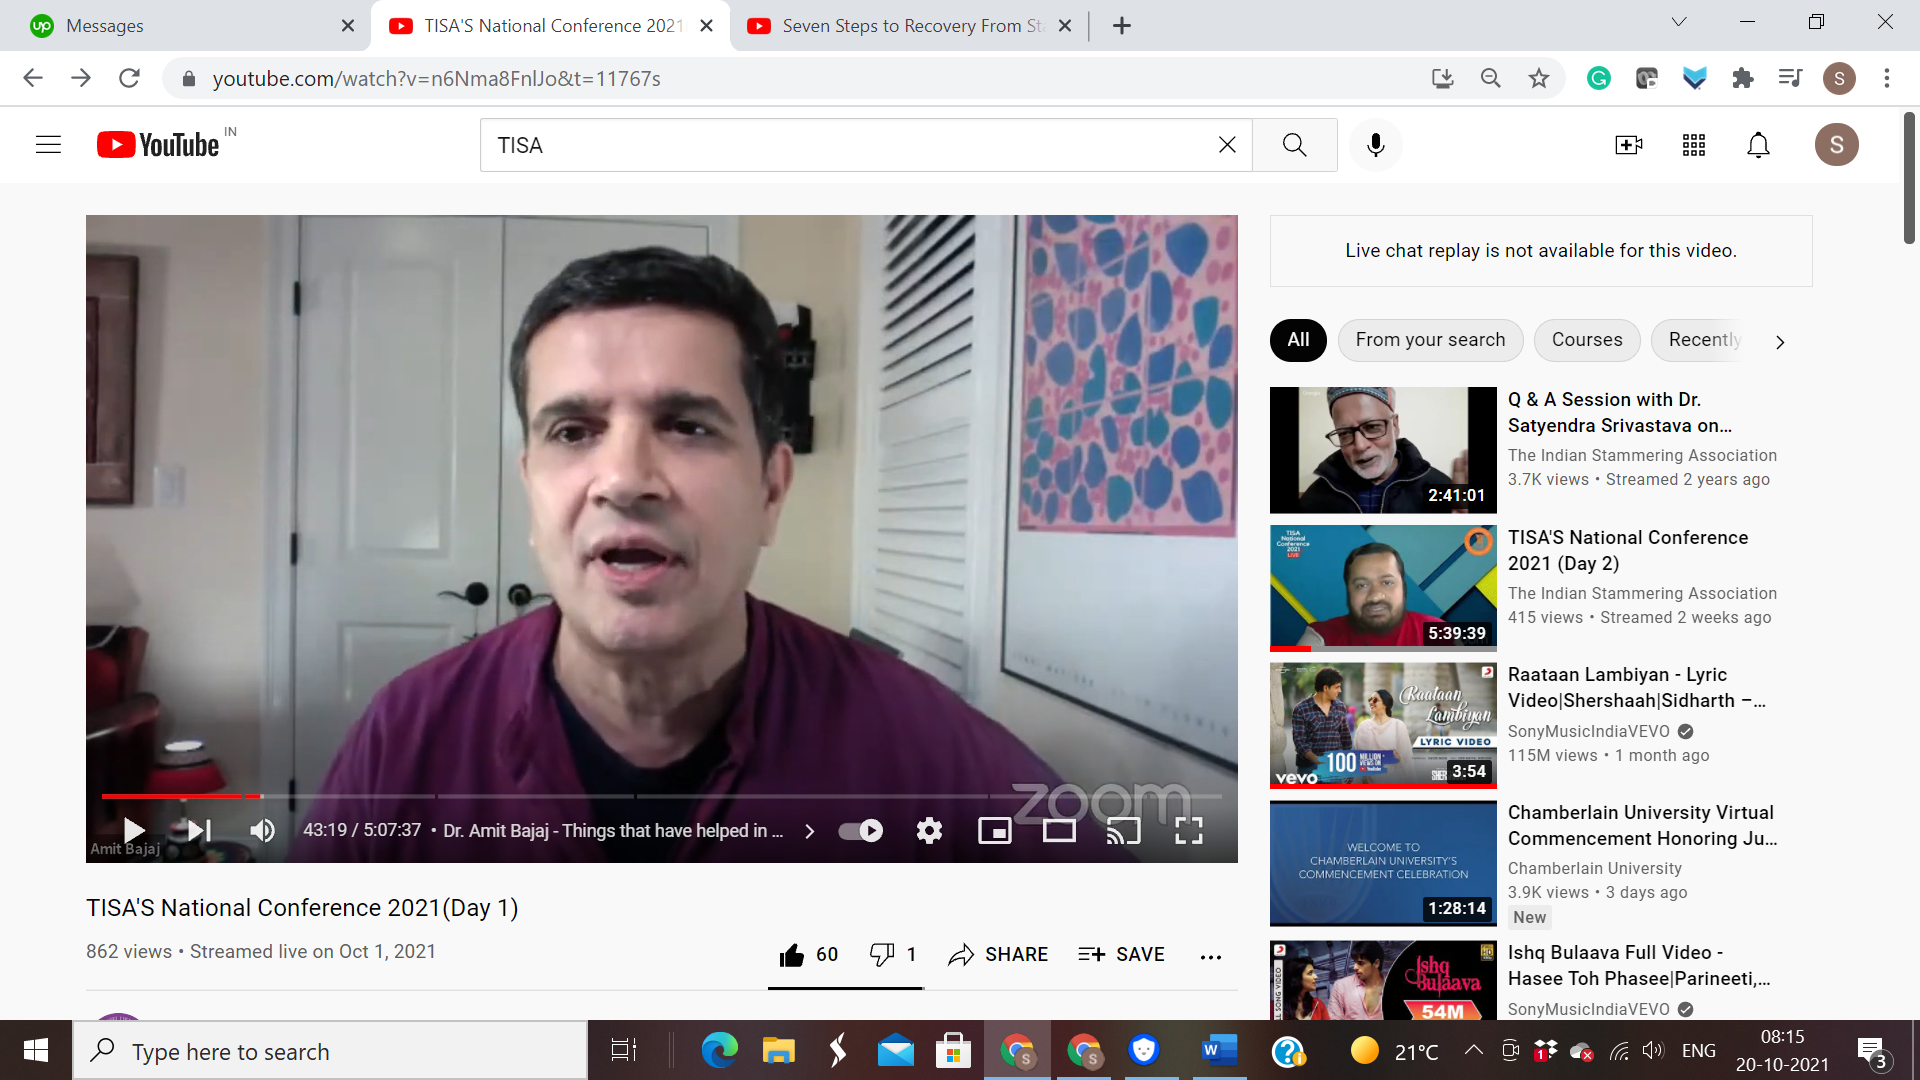This screenshot has width=1920, height=1080.
Task: Click the address bar URL
Action: [436, 78]
